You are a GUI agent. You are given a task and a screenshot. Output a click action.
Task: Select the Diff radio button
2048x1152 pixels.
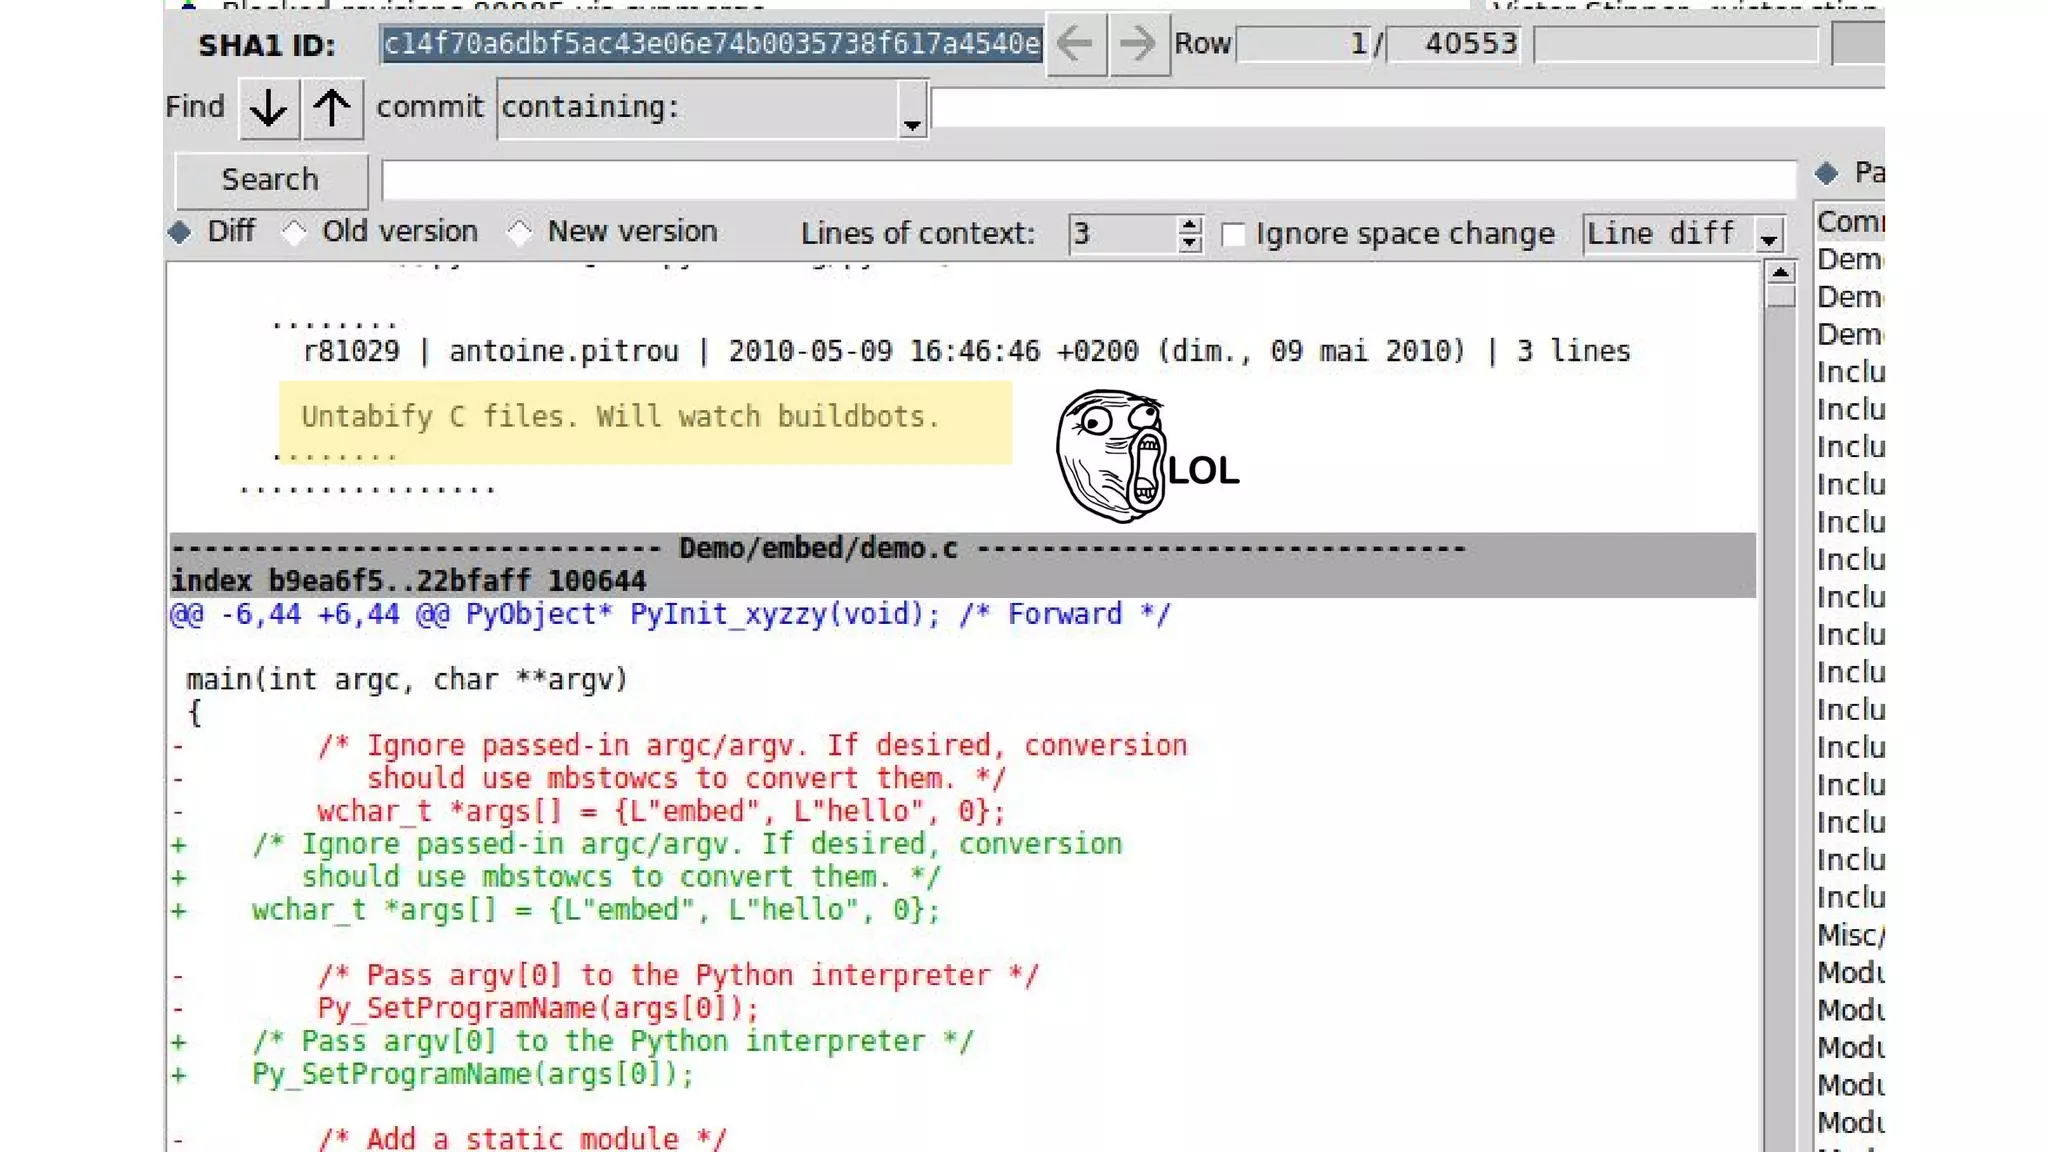click(x=181, y=232)
